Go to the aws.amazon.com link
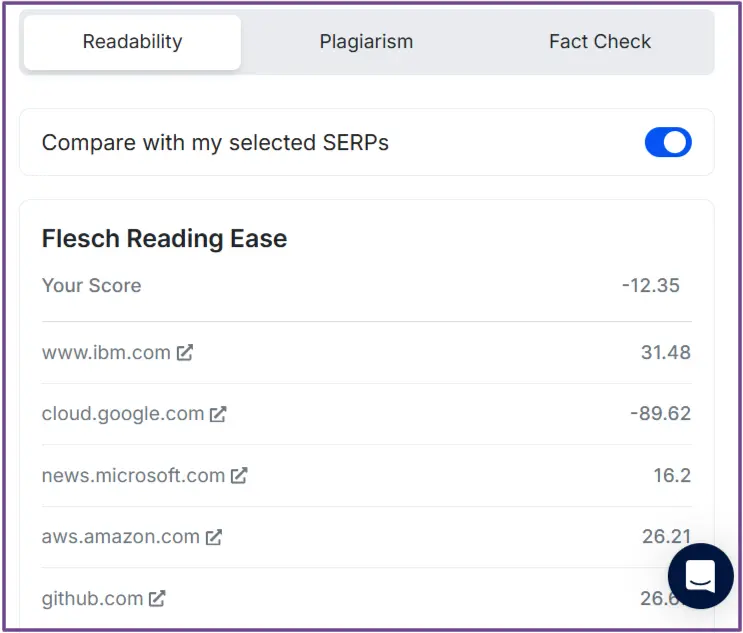Image resolution: width=743 pixels, height=633 pixels. coord(121,537)
